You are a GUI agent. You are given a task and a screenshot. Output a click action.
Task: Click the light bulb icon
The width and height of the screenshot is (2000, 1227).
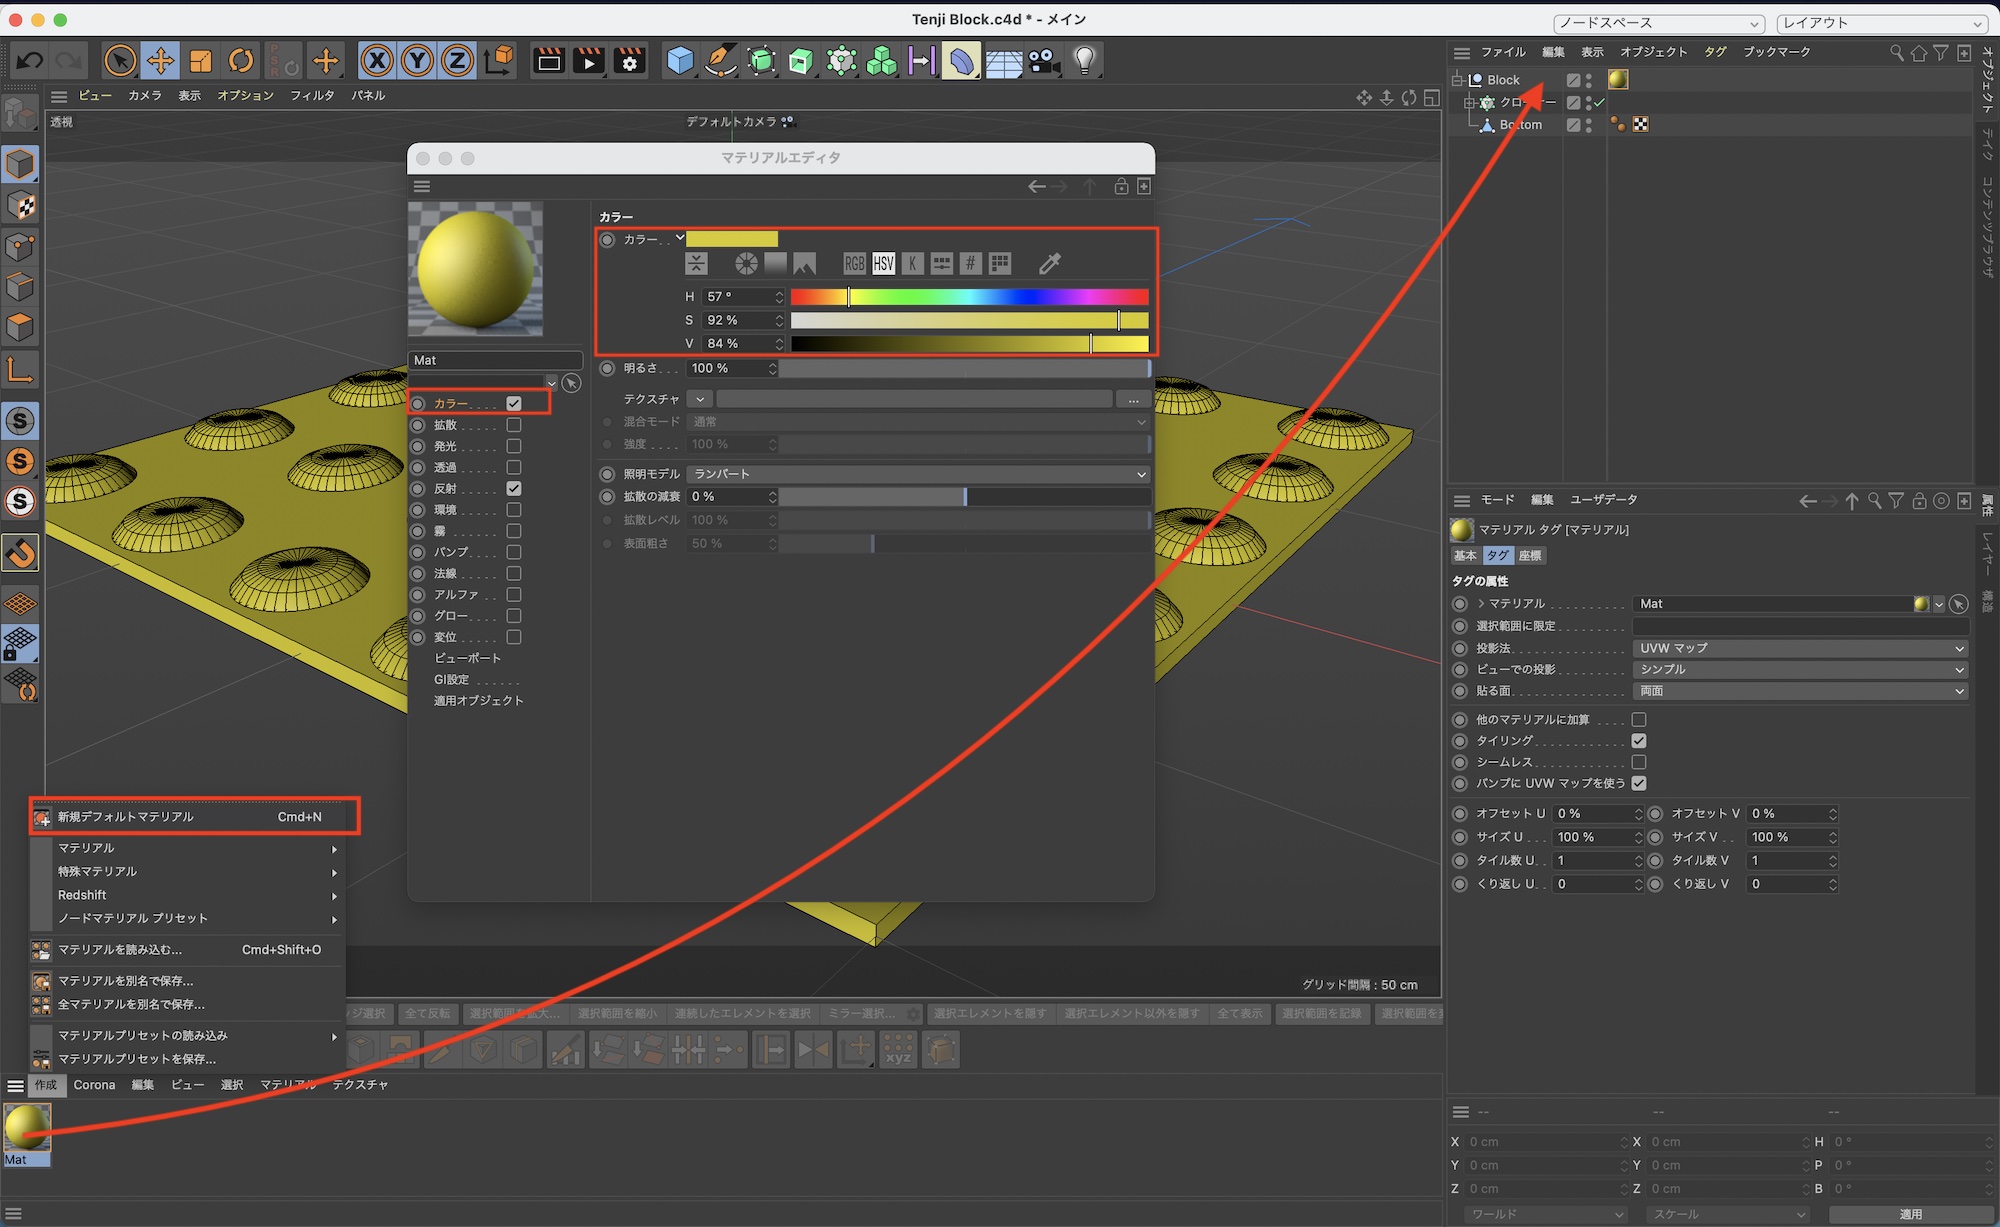(1085, 61)
